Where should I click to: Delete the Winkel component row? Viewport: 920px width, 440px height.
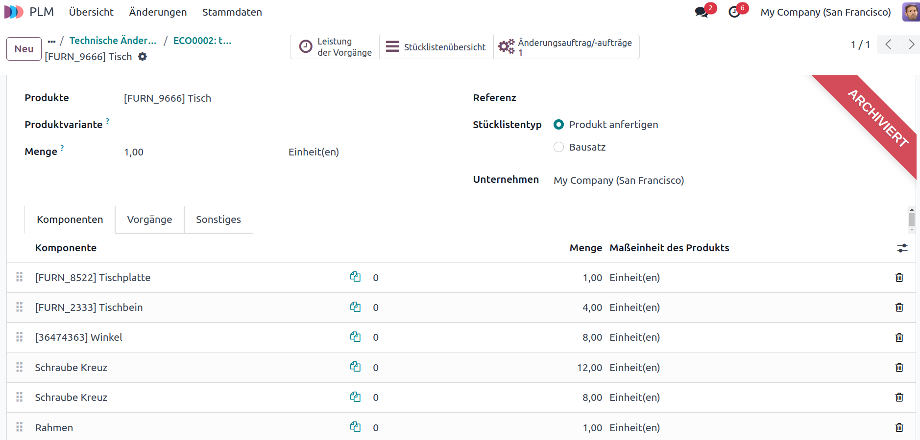[899, 337]
